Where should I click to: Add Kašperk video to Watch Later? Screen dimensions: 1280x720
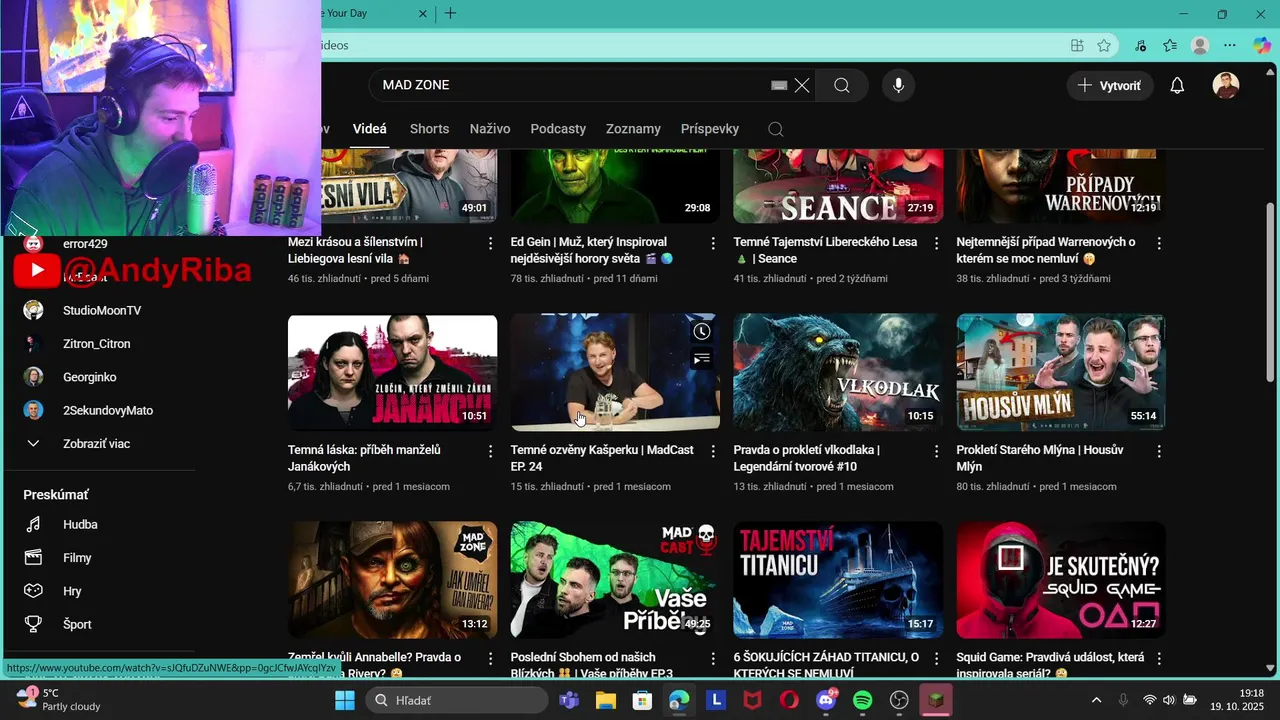pyautogui.click(x=702, y=332)
